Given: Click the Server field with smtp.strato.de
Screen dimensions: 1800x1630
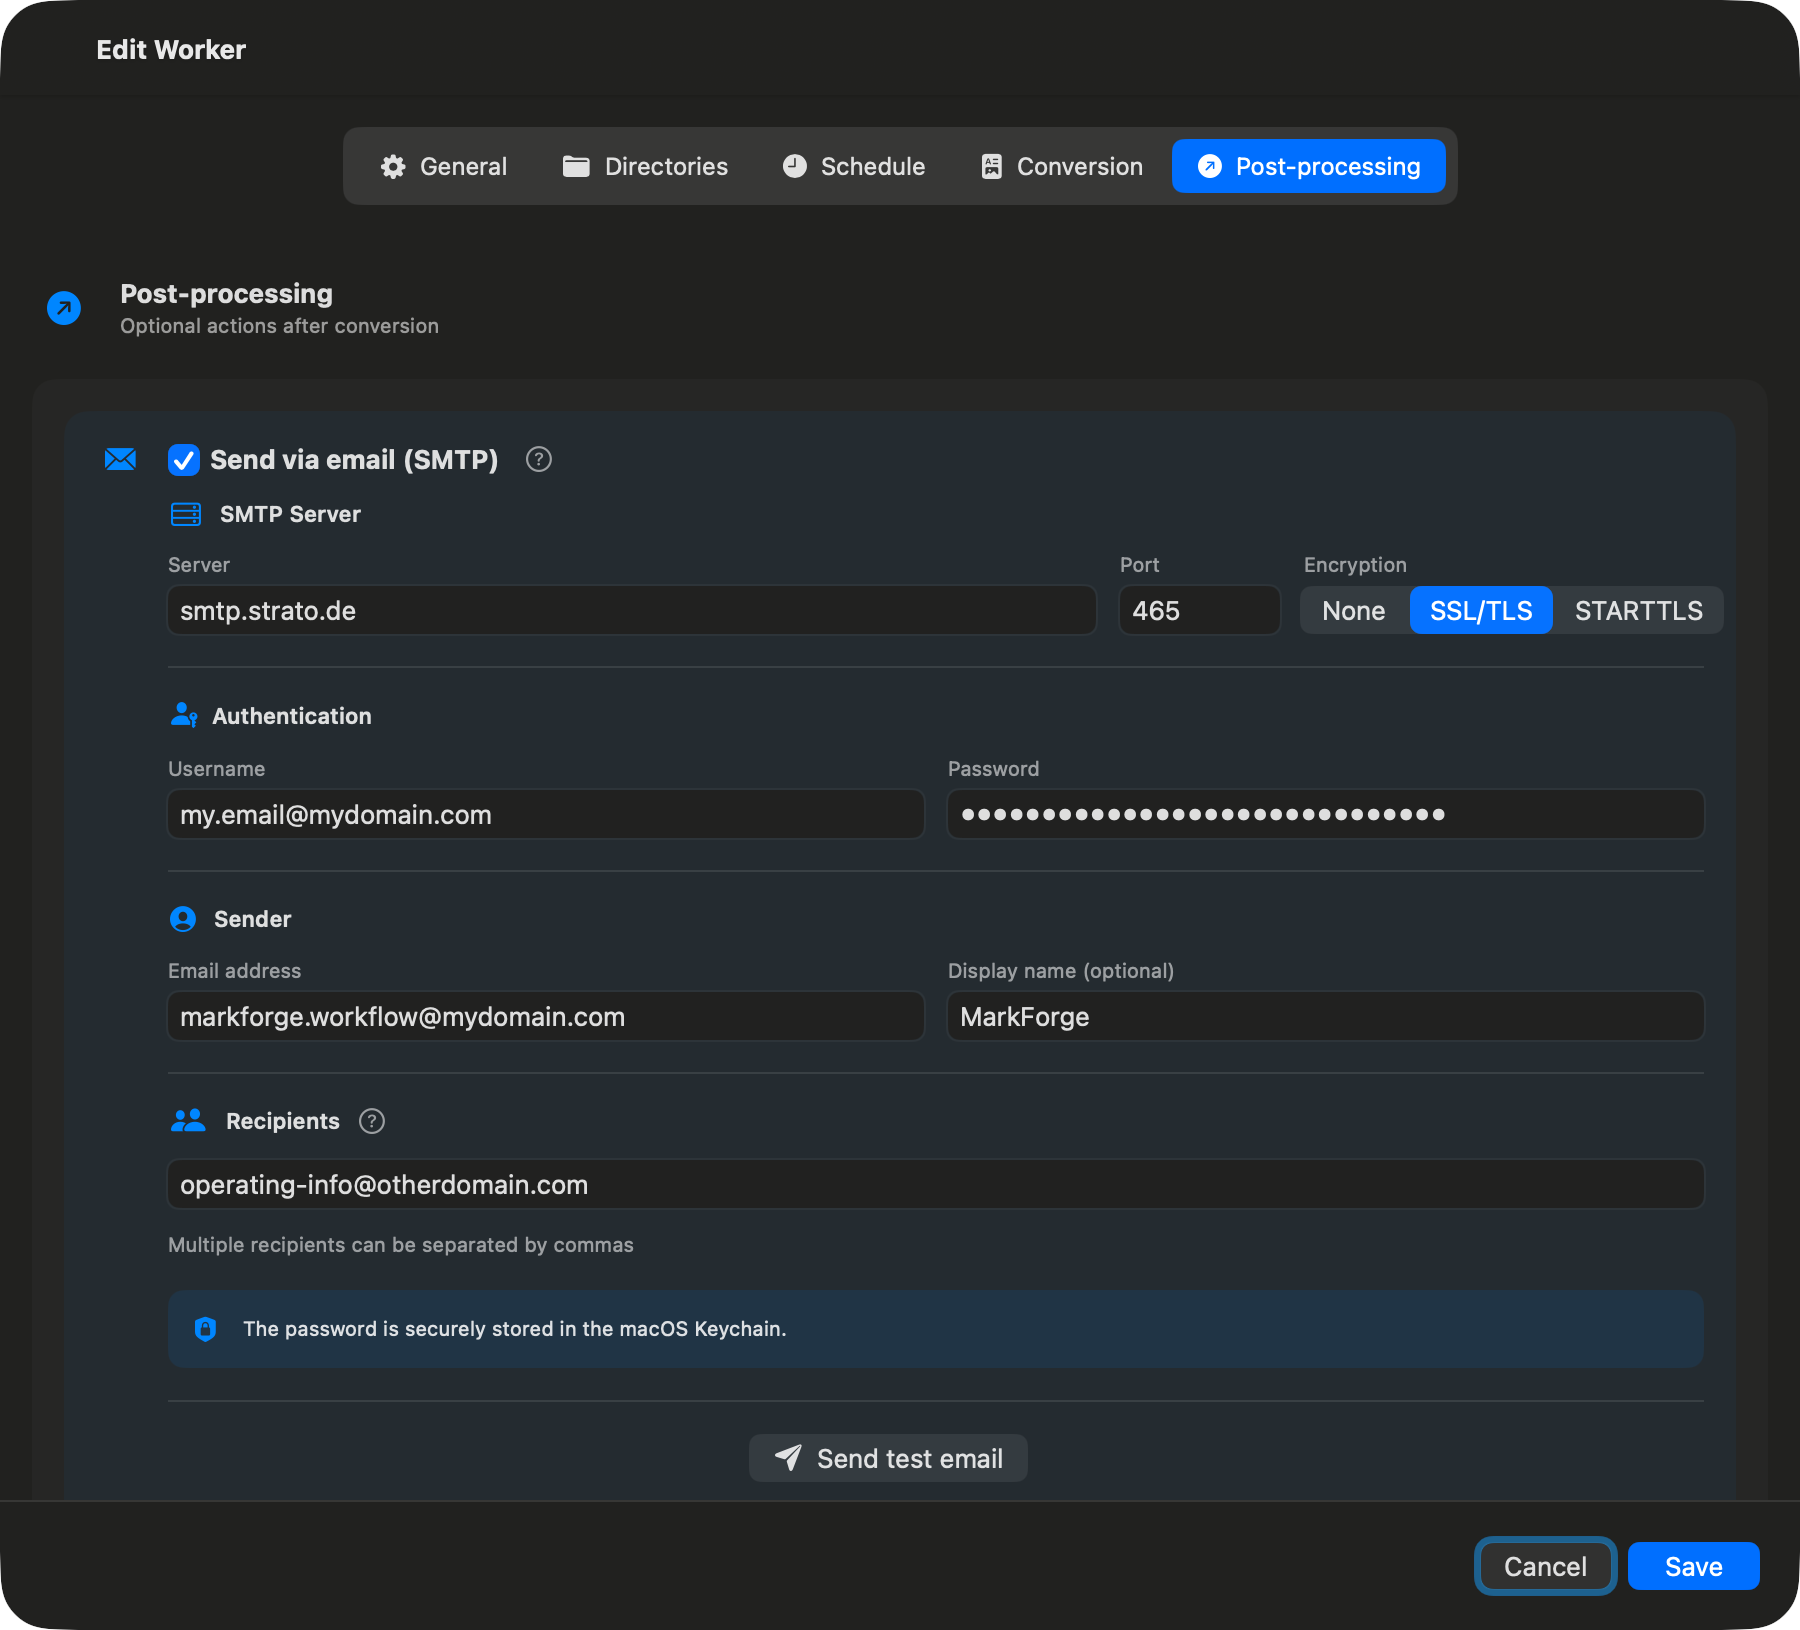Looking at the screenshot, I should (x=632, y=610).
